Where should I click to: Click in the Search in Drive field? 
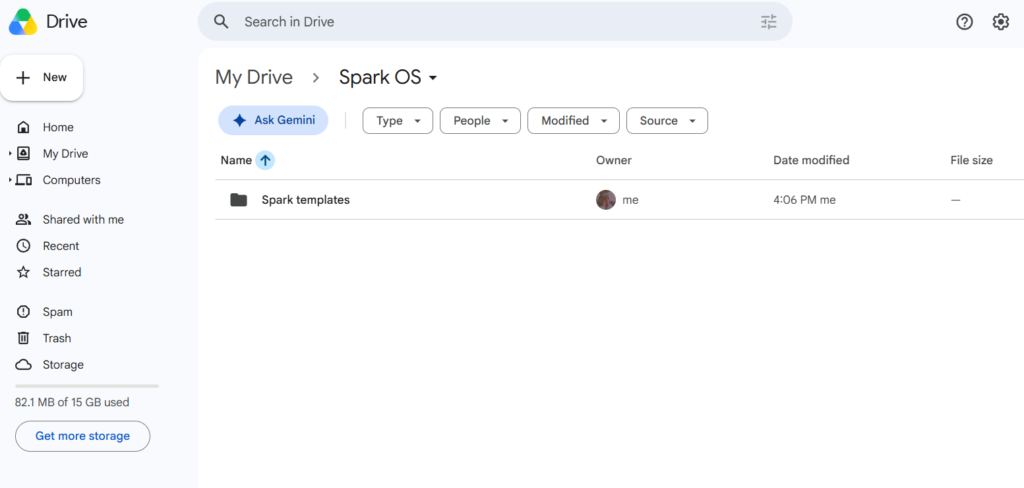495,22
